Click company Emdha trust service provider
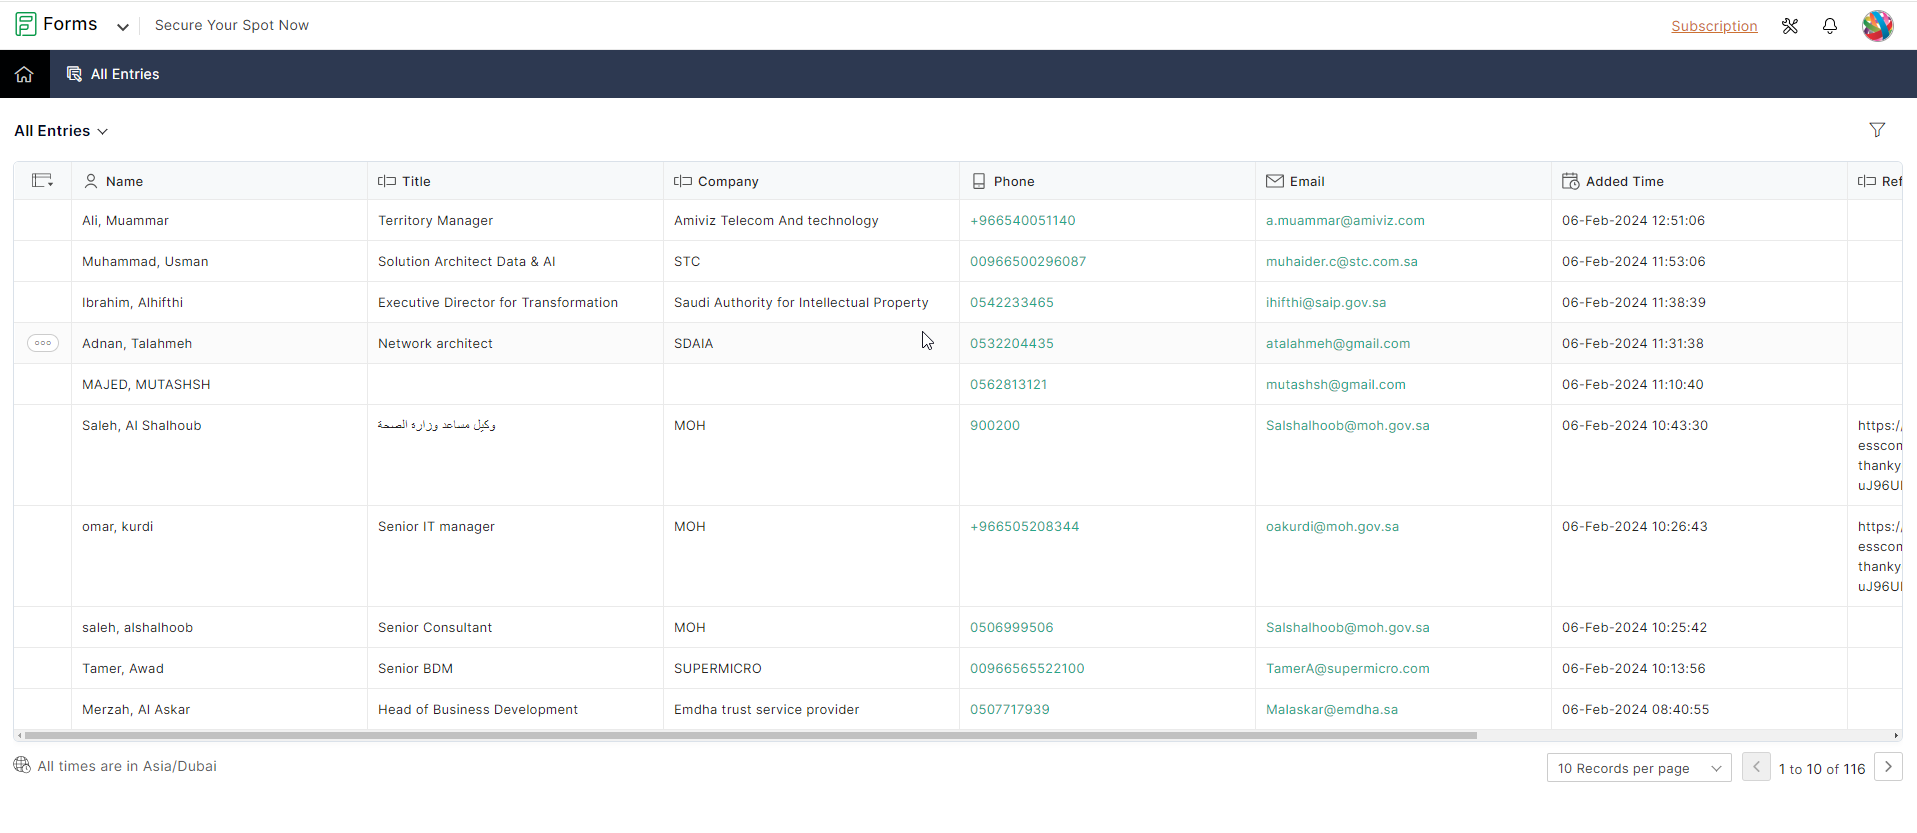Viewport: 1917px width, 833px height. 766,709
